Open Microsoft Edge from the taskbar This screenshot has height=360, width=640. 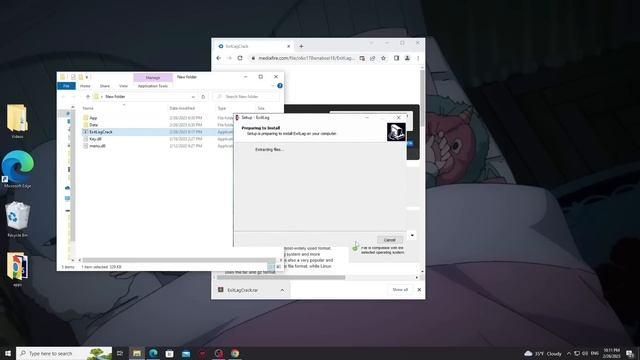(x=153, y=353)
